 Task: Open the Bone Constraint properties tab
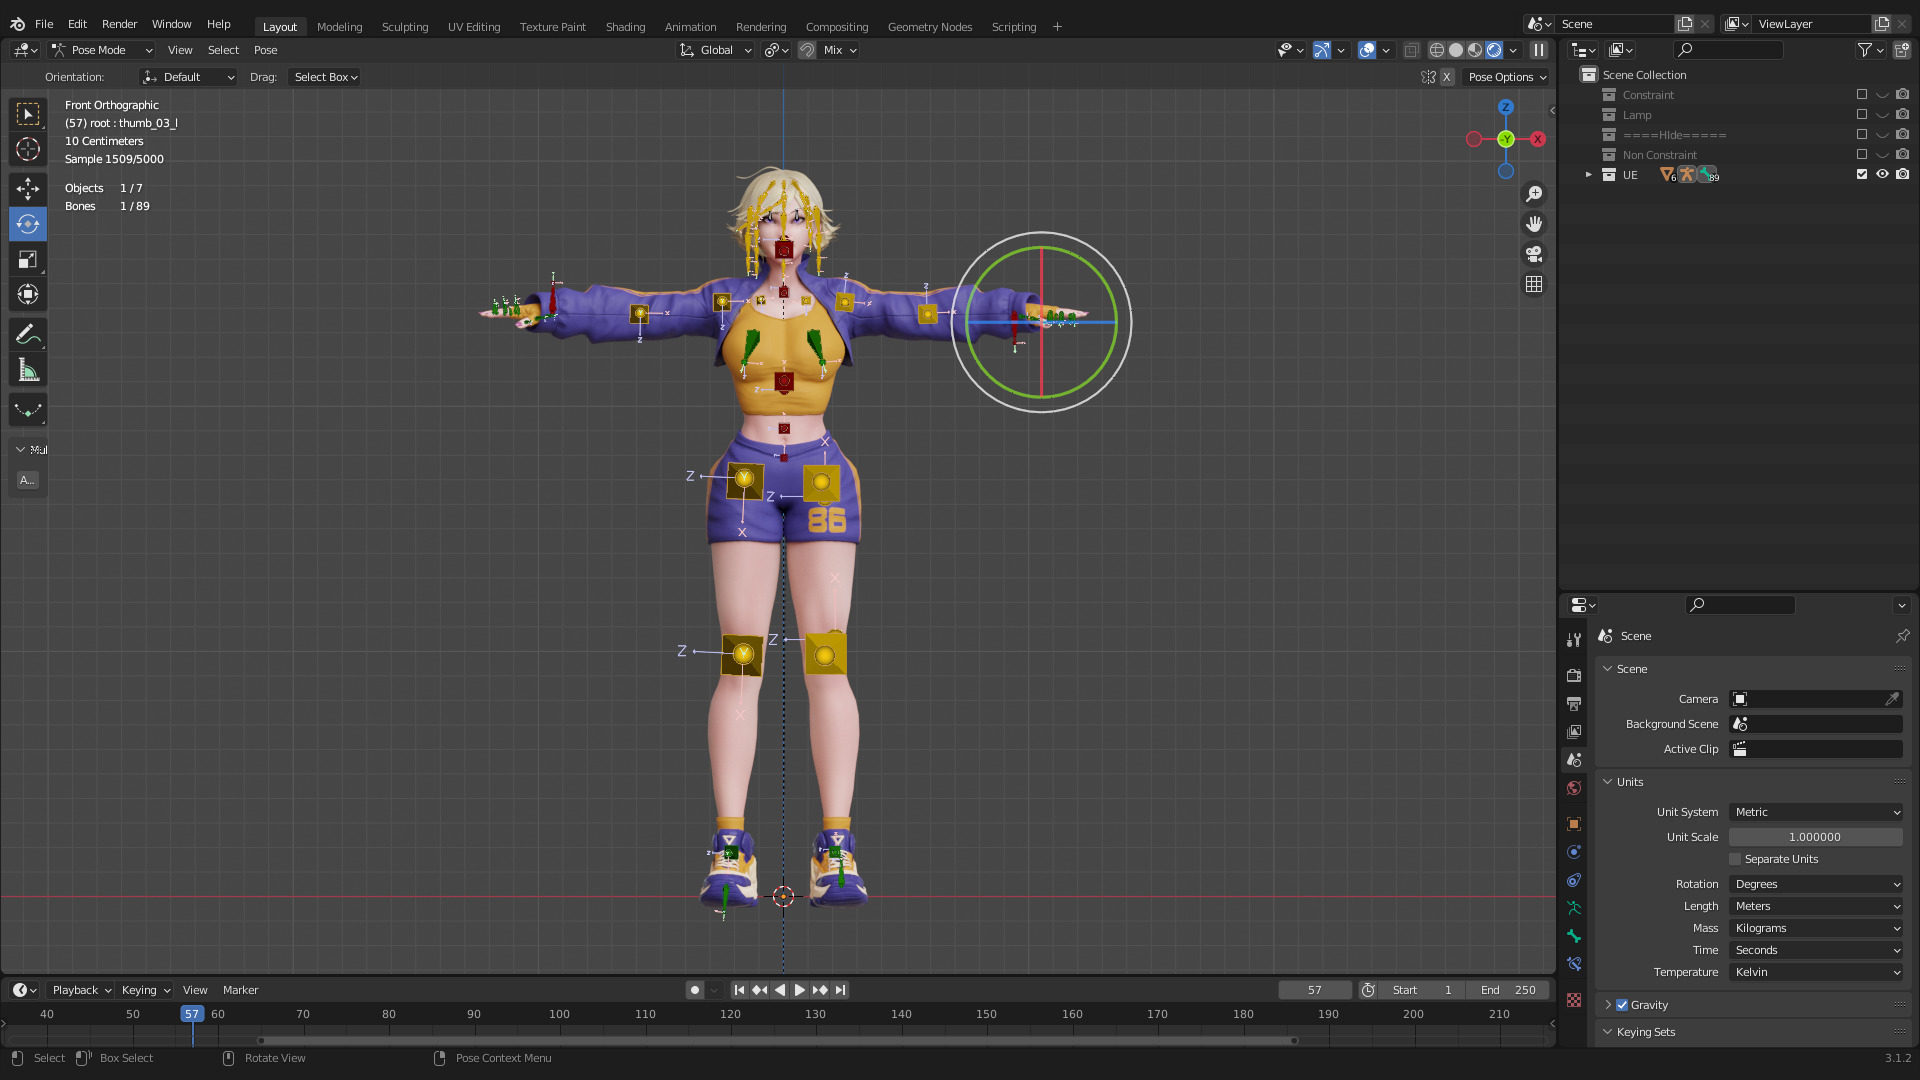click(1574, 964)
